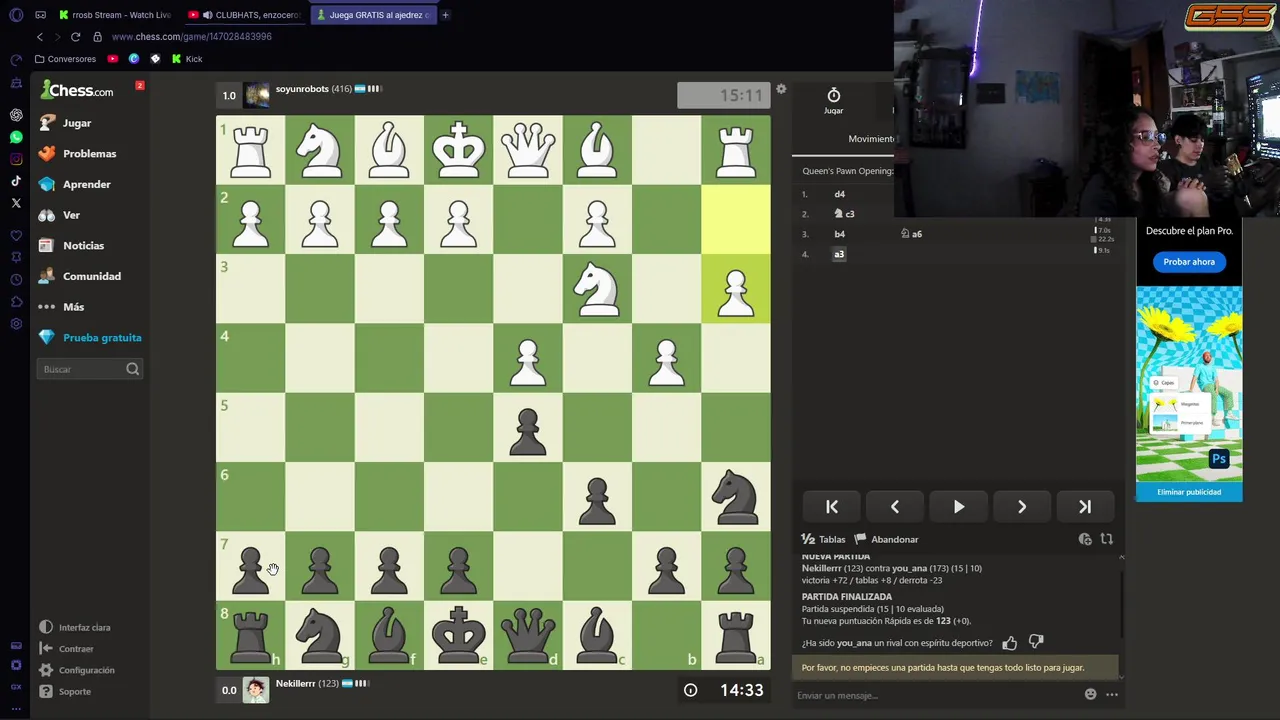Viewport: 1280px width, 720px height.
Task: Expand the Más menu
Action: tap(61, 307)
